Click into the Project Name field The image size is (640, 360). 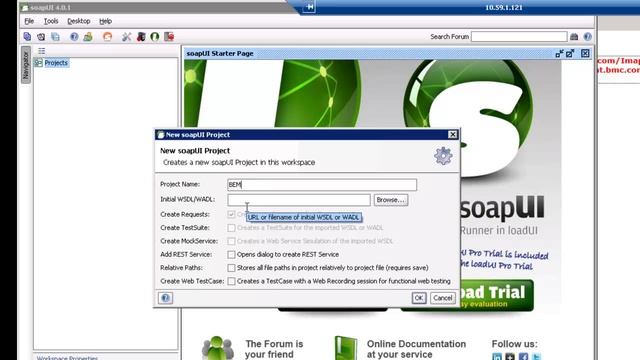[x=322, y=185]
